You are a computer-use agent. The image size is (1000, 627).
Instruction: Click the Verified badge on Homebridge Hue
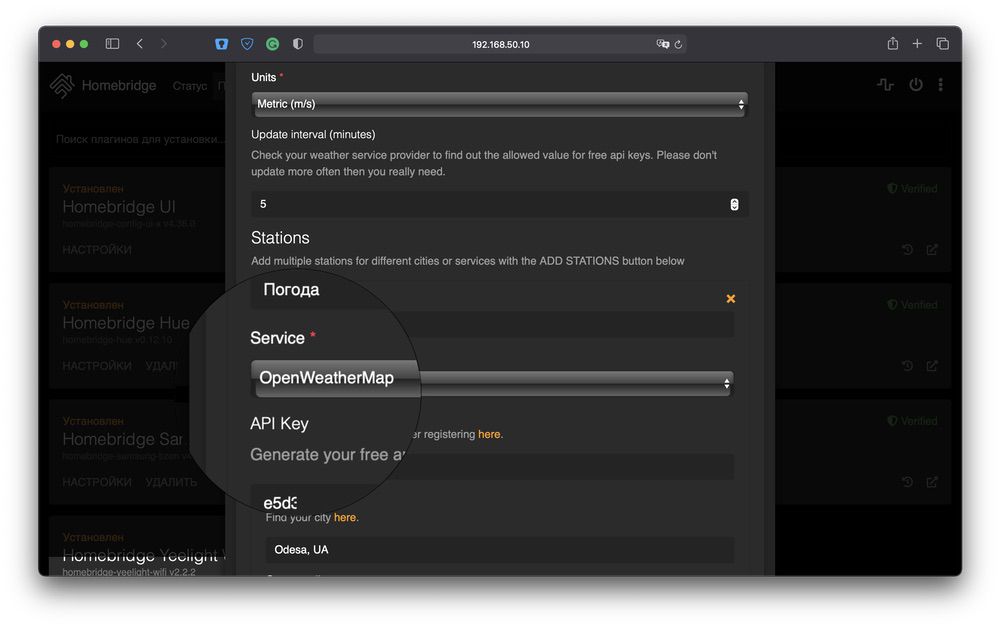913,305
